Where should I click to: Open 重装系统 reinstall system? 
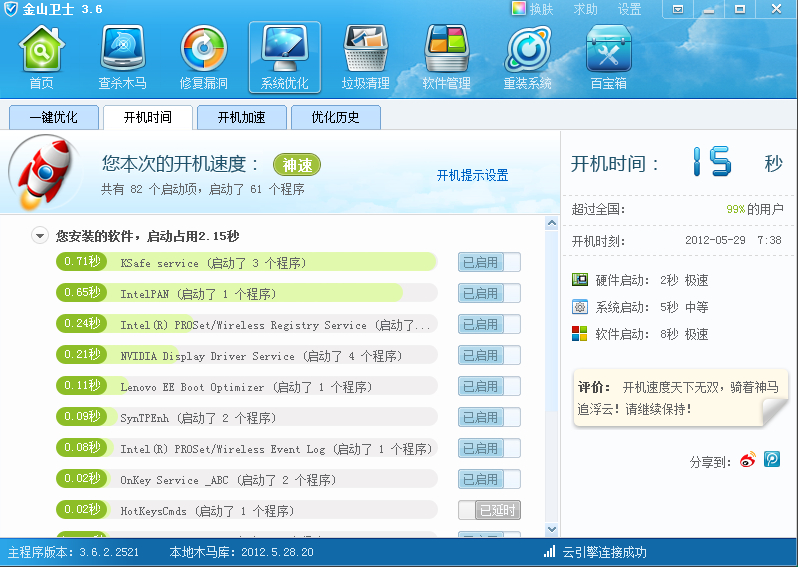528,57
